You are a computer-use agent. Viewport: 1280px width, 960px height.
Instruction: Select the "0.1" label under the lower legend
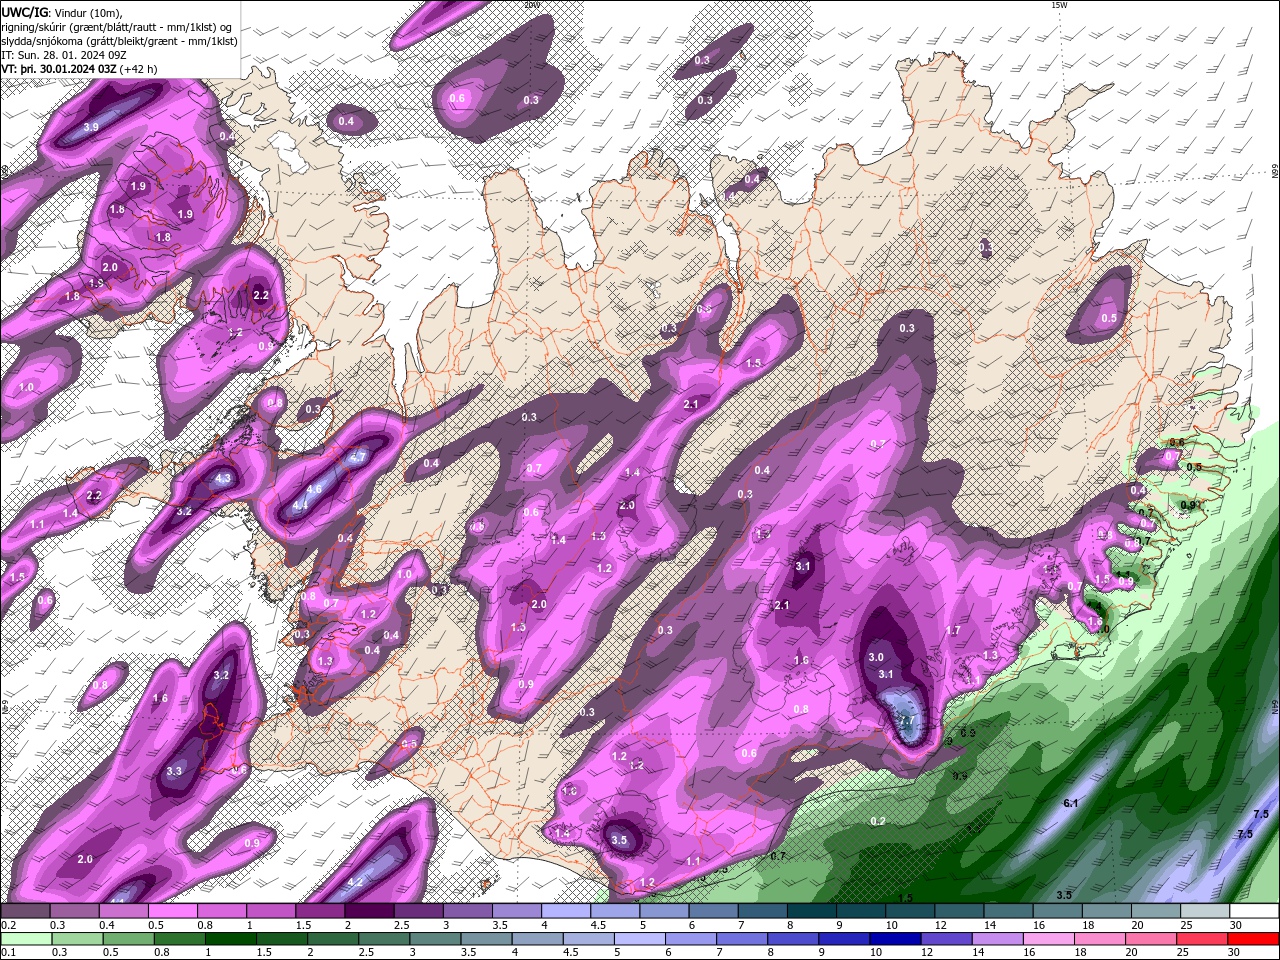pyautogui.click(x=7, y=953)
